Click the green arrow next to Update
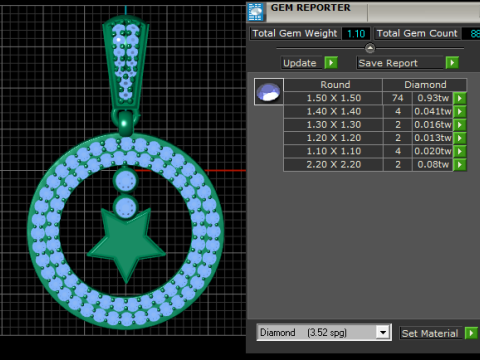The width and height of the screenshot is (480, 360). click(331, 63)
